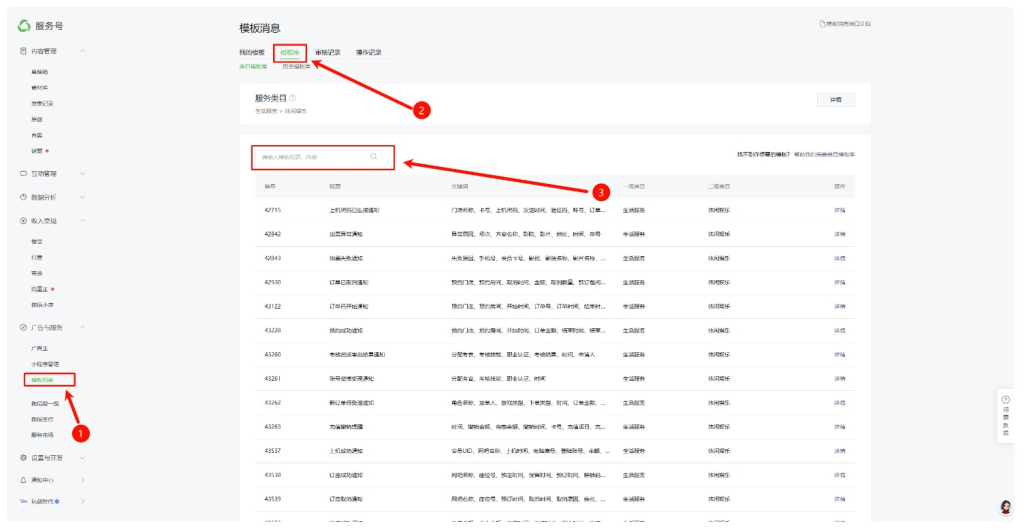The image size is (1024, 530).
Task: Click the 服务号 logo icon
Action: 24,25
